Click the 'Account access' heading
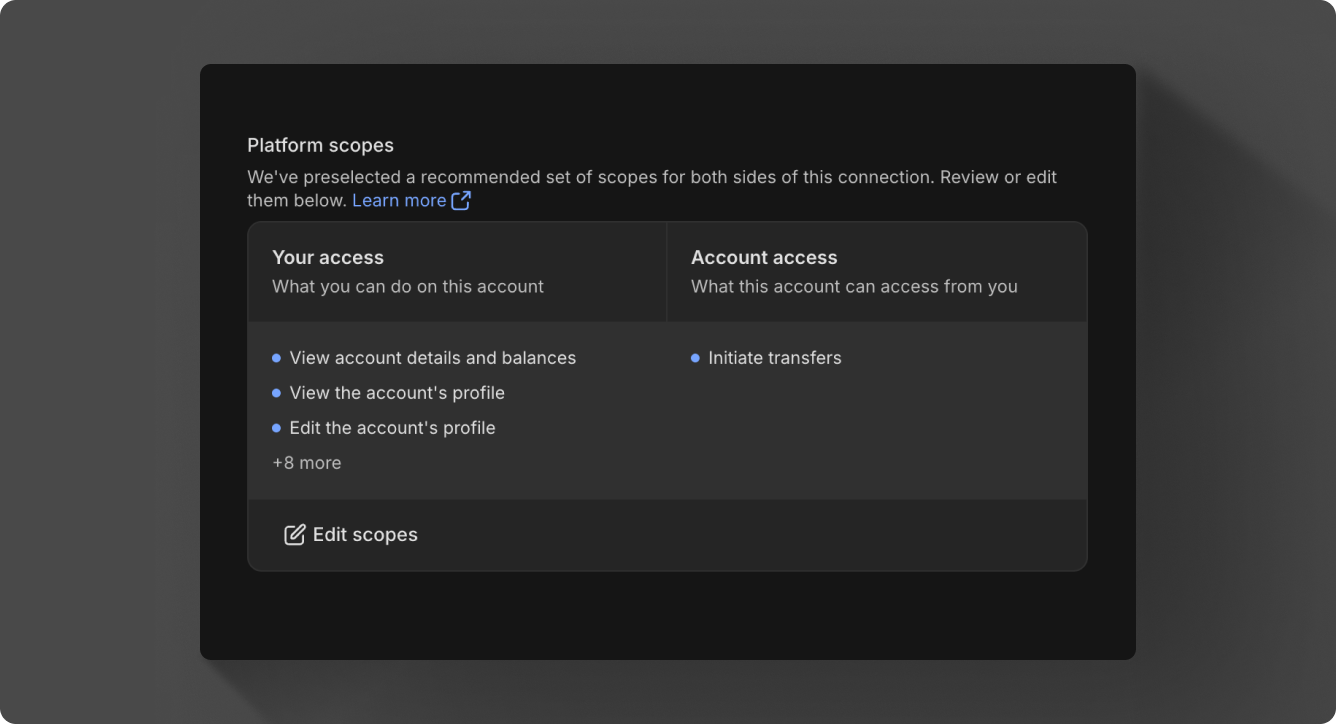 pyautogui.click(x=764, y=258)
